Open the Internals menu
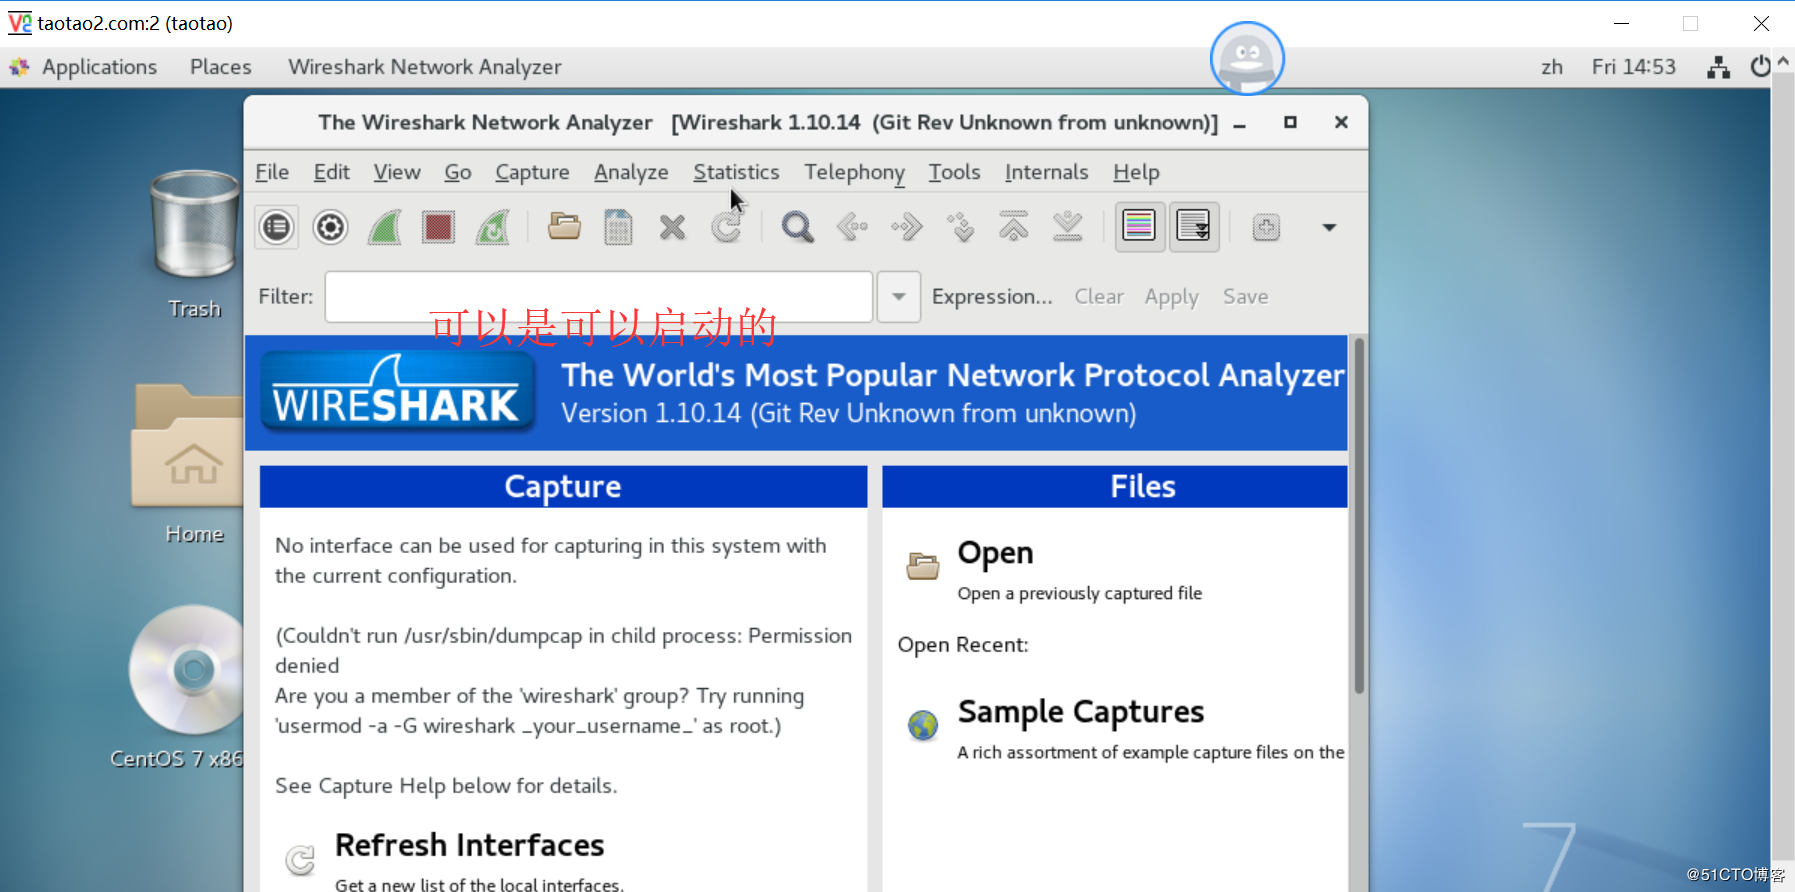This screenshot has height=892, width=1795. point(1046,172)
